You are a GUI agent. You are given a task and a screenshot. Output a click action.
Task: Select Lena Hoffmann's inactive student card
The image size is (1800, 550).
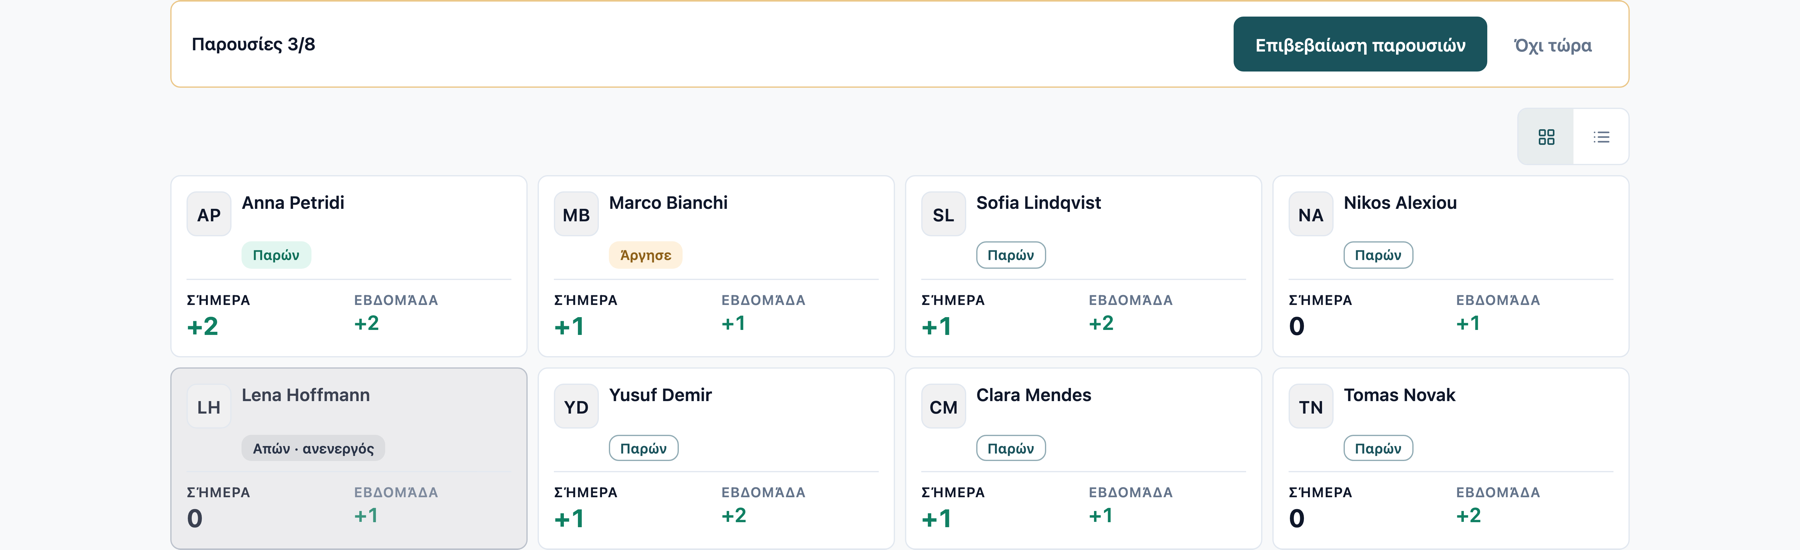(x=349, y=458)
